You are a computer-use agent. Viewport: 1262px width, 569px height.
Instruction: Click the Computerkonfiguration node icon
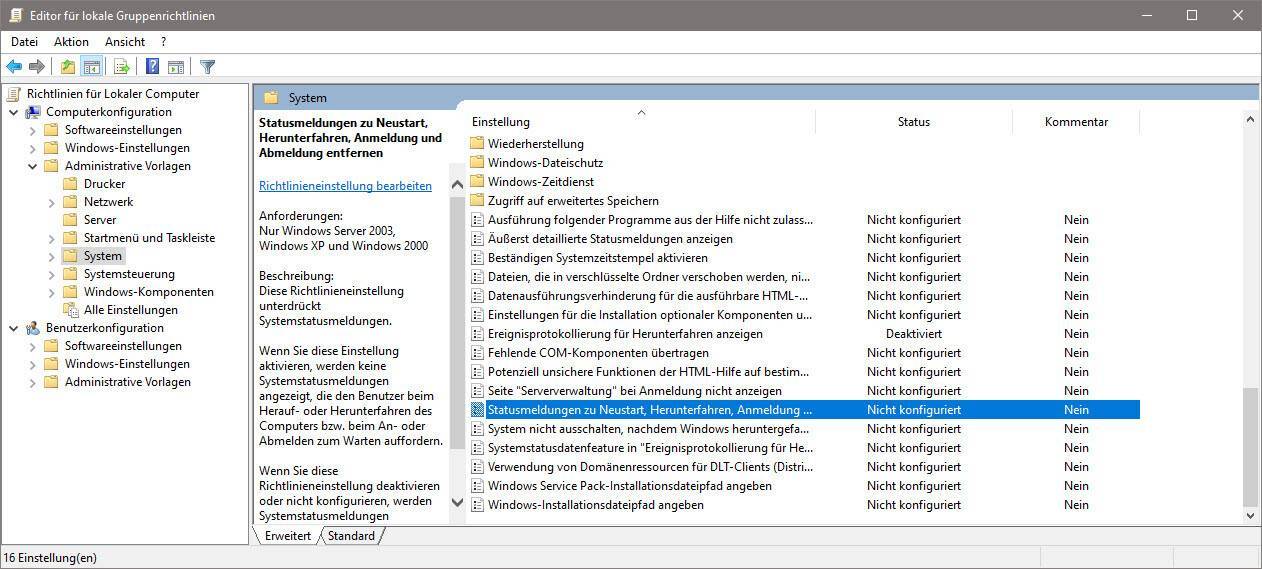(x=33, y=112)
